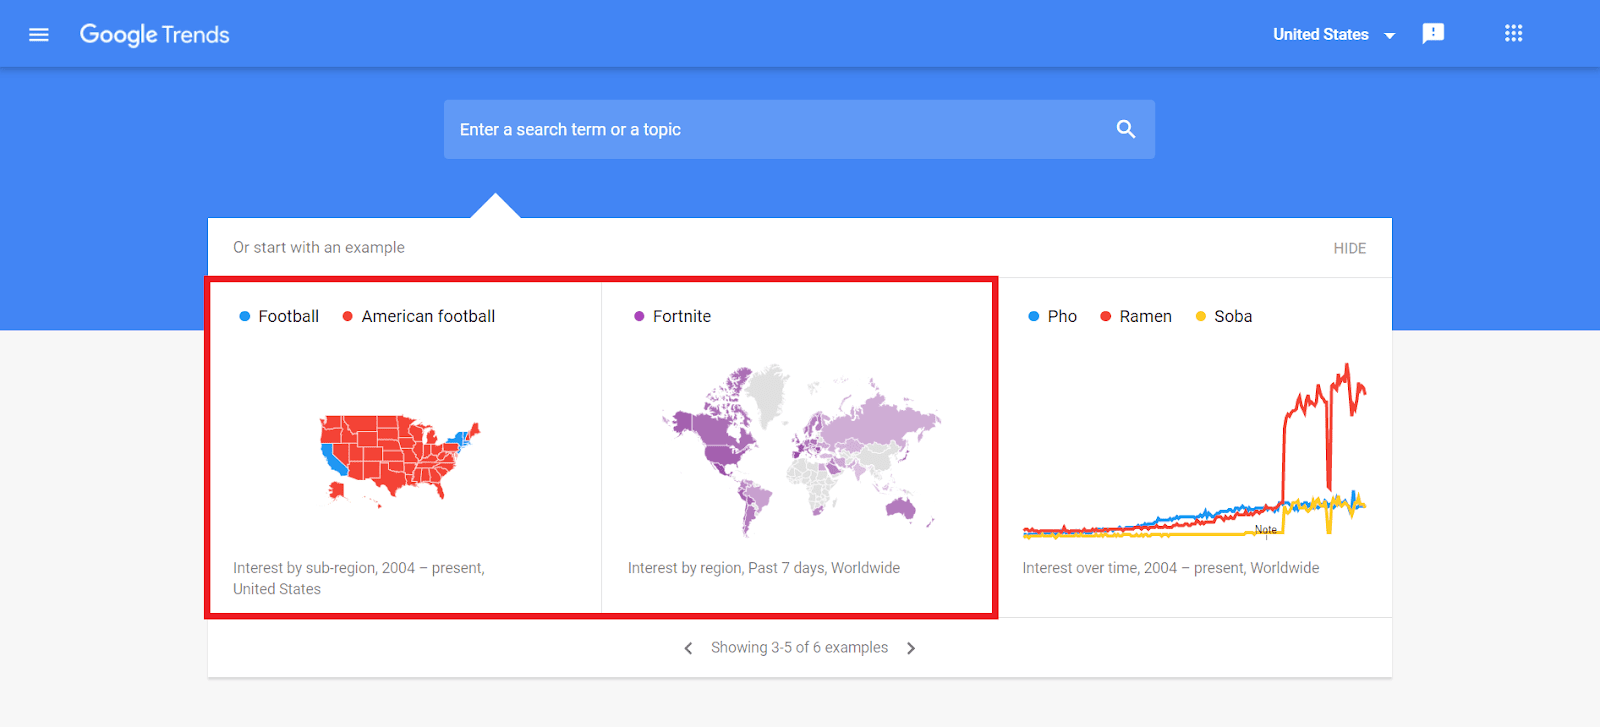Expand the United States country dropdown

point(1333,35)
